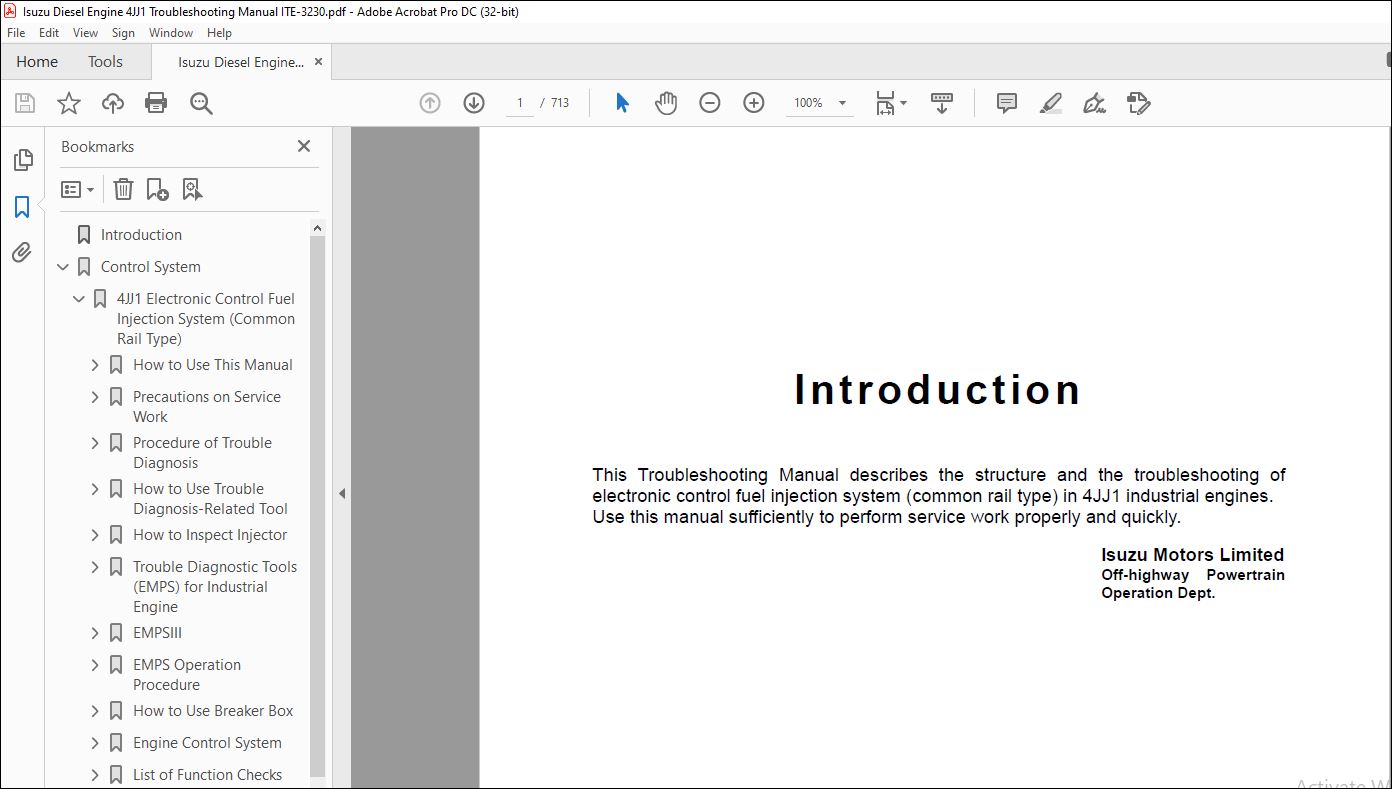The image size is (1392, 789).
Task: Close the Bookmarks panel
Action: pos(304,146)
